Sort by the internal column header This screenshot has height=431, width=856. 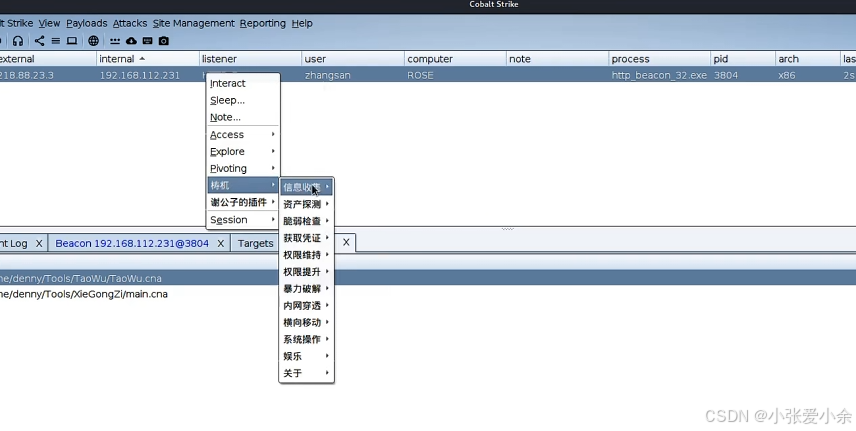[148, 59]
